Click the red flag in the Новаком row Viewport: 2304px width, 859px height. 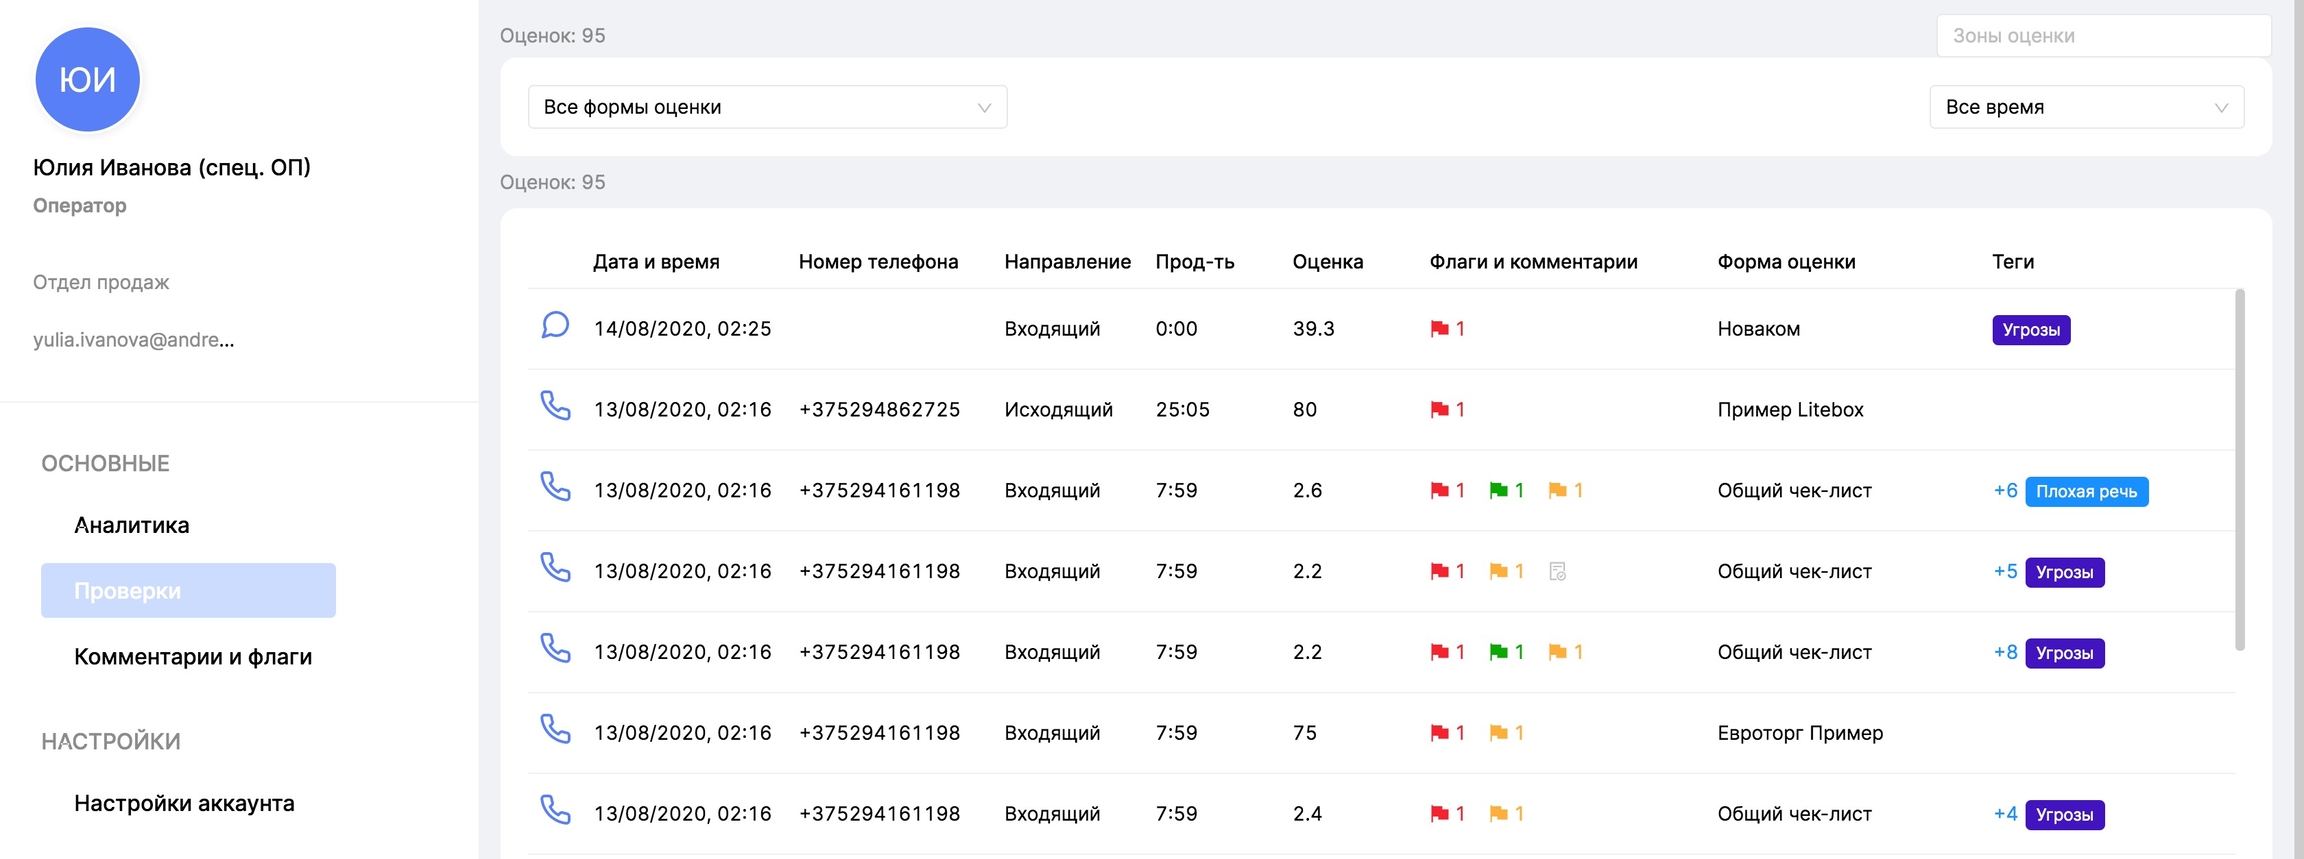tap(1439, 329)
